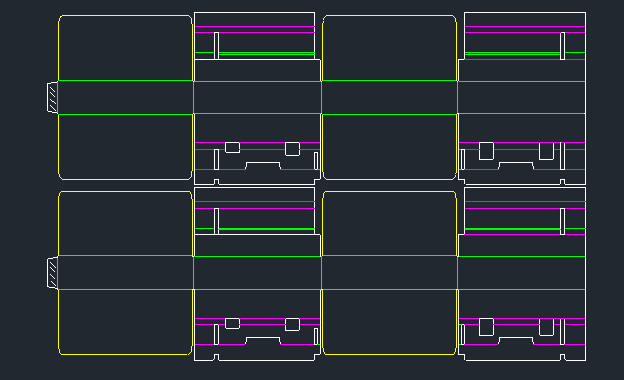Select tall white rectangle in upper-right bottom flap

click(486, 151)
